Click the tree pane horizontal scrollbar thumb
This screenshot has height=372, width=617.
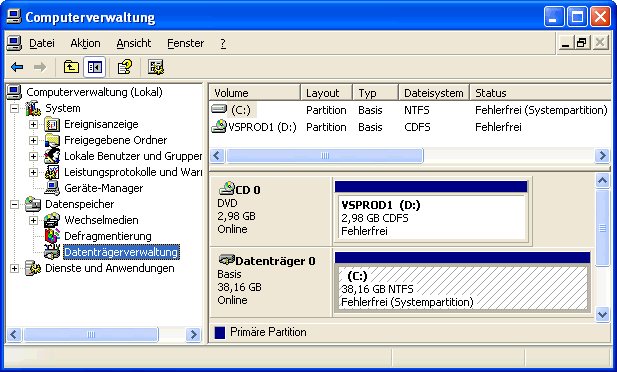[x=91, y=335]
